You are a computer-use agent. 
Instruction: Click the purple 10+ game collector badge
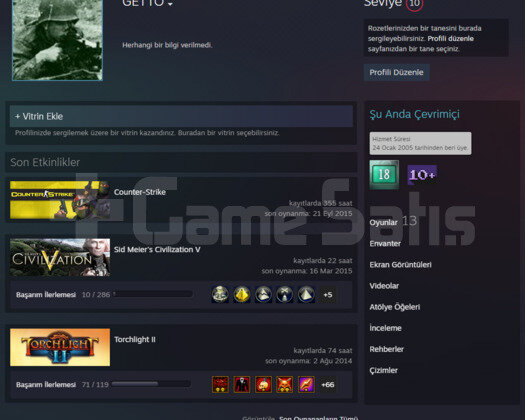point(422,174)
